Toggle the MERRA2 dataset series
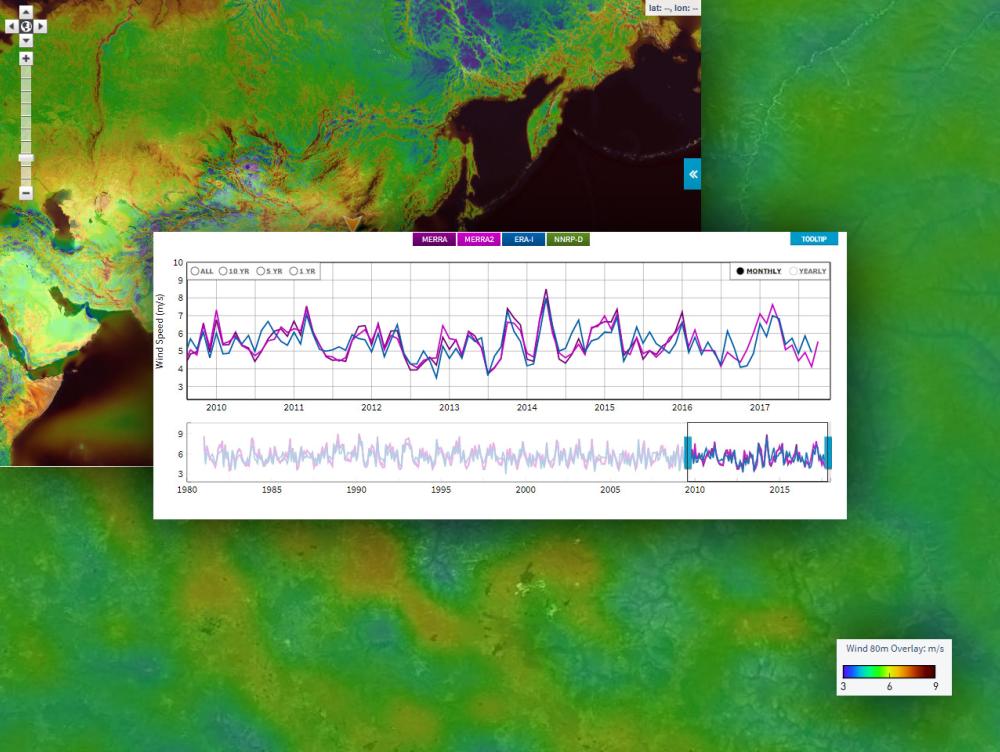This screenshot has width=1000, height=752. (x=479, y=239)
